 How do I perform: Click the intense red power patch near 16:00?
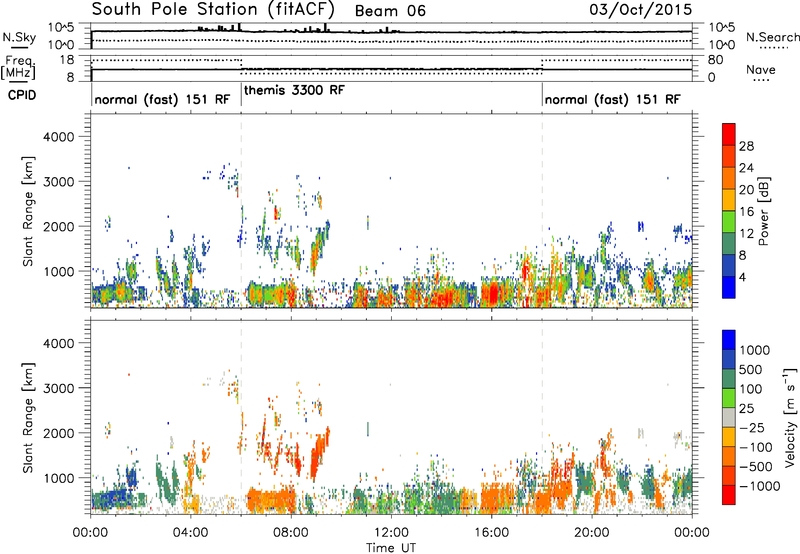[493, 294]
